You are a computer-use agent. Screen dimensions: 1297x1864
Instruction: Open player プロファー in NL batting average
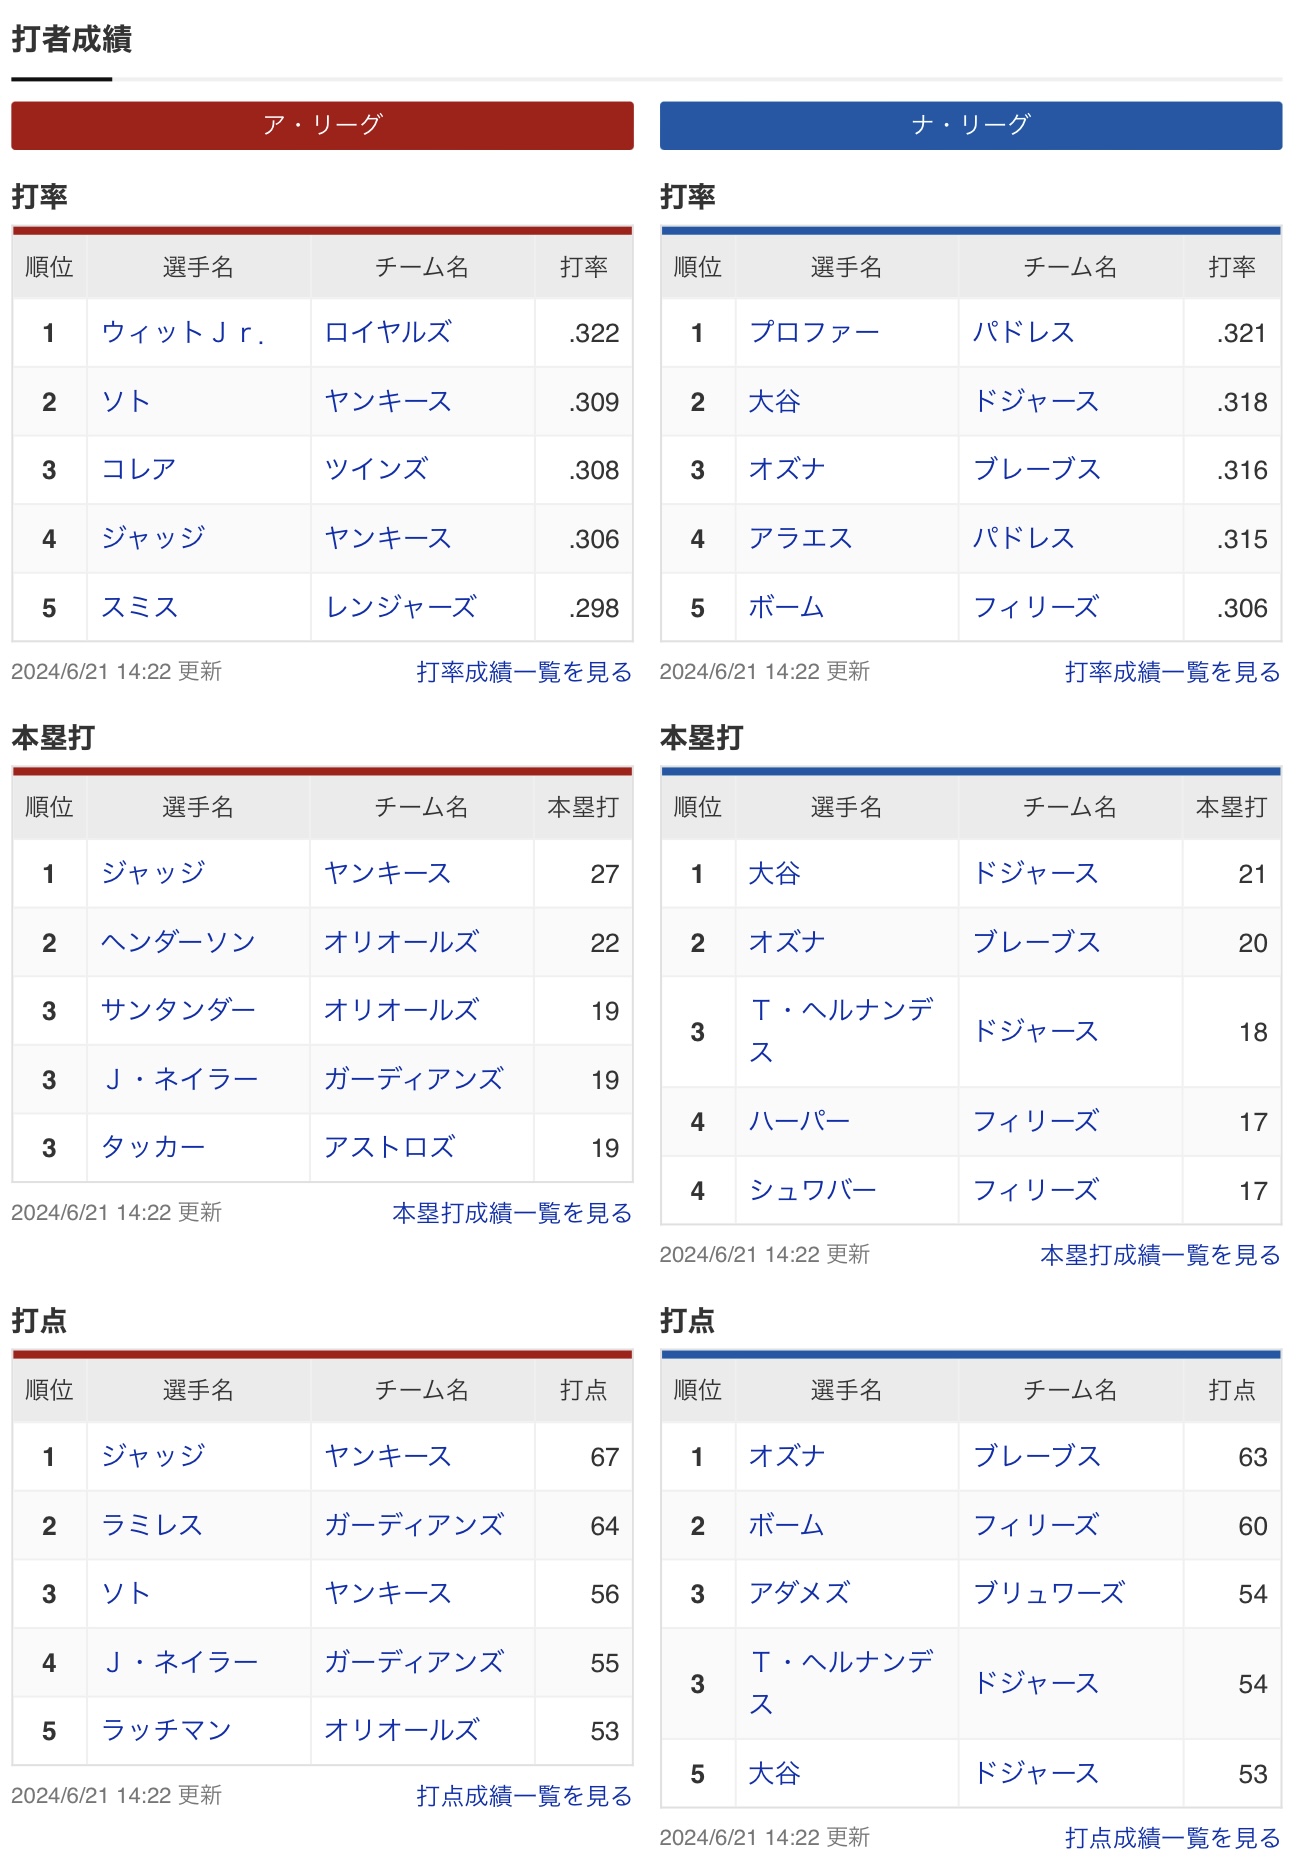pos(814,333)
